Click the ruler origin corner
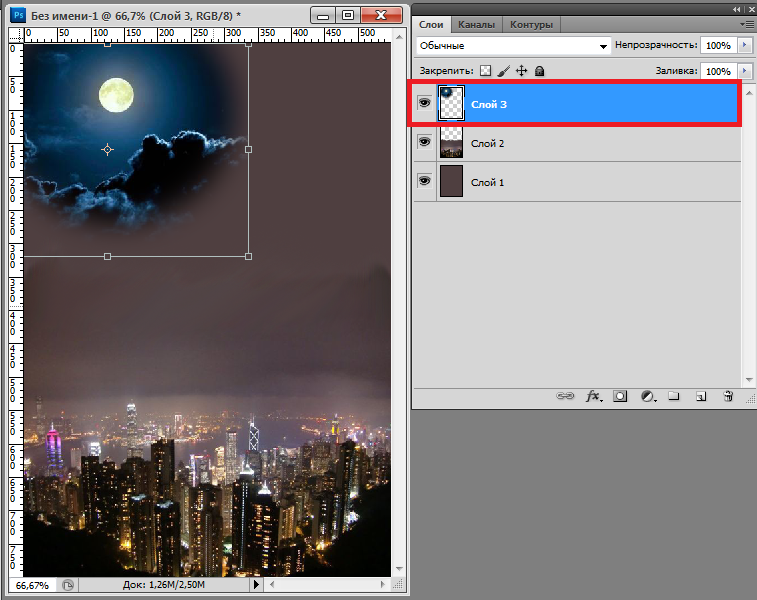The image size is (757, 600). tap(16, 35)
